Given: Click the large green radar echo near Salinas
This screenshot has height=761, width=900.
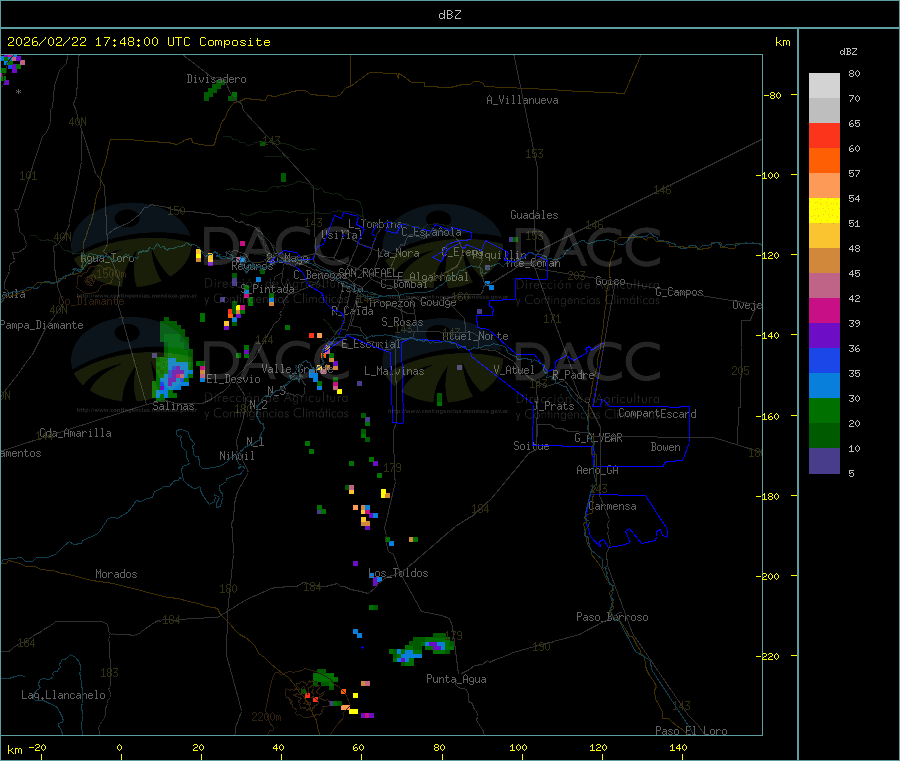Looking at the screenshot, I should [173, 359].
